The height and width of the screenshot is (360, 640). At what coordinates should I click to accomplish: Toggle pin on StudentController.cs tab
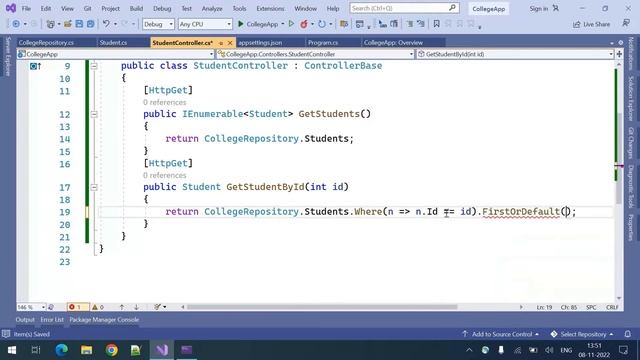[x=221, y=43]
